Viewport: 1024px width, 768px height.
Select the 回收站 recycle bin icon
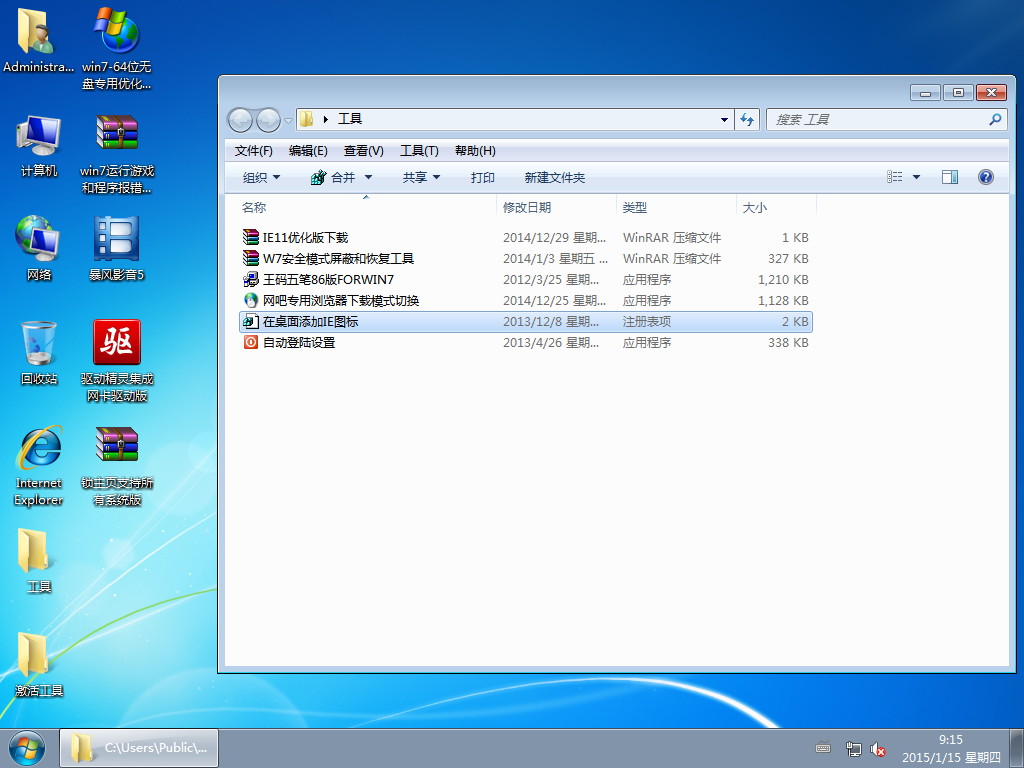click(39, 346)
